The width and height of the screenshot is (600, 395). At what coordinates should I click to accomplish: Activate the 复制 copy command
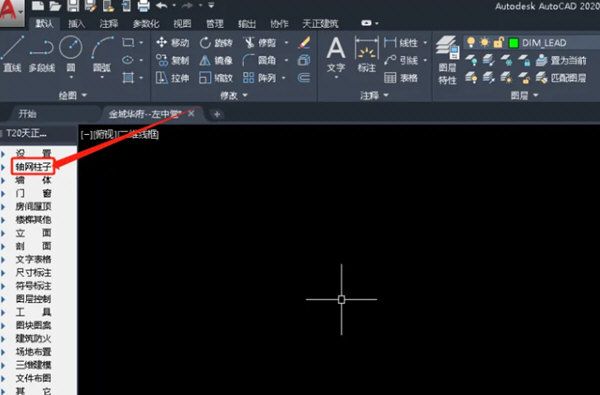(x=173, y=60)
